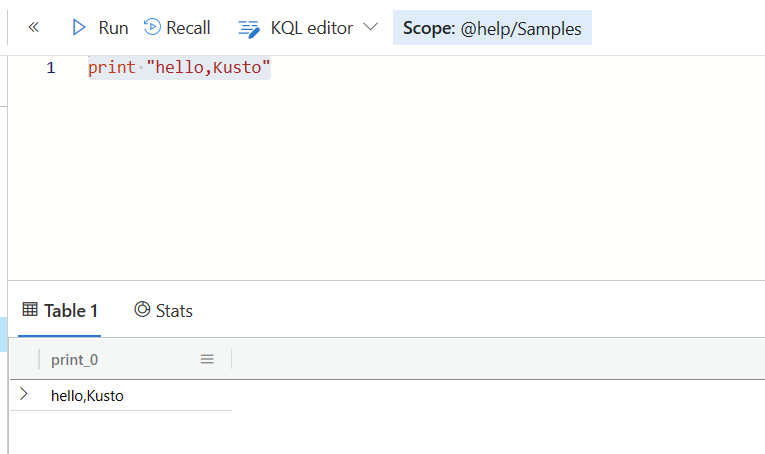The height and width of the screenshot is (454, 765).
Task: Click the divider right of print_0 column
Action: click(x=231, y=359)
